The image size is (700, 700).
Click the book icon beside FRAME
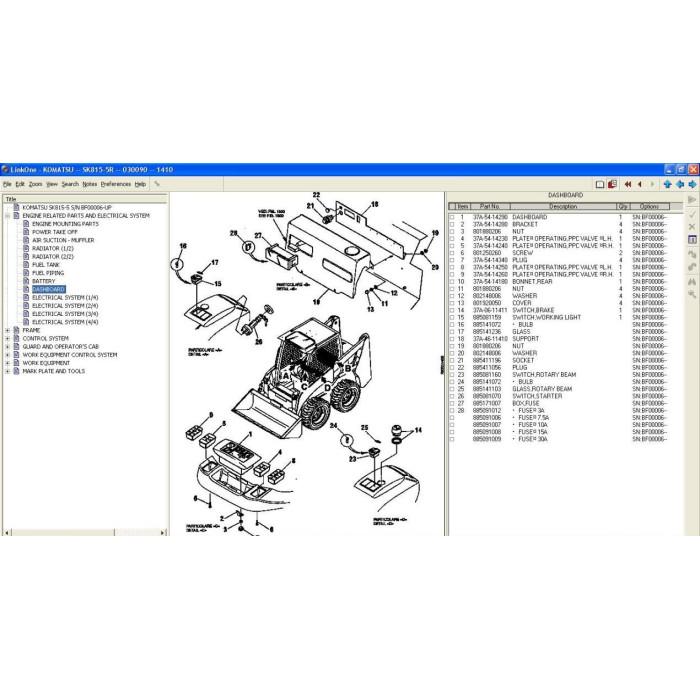pos(17,330)
